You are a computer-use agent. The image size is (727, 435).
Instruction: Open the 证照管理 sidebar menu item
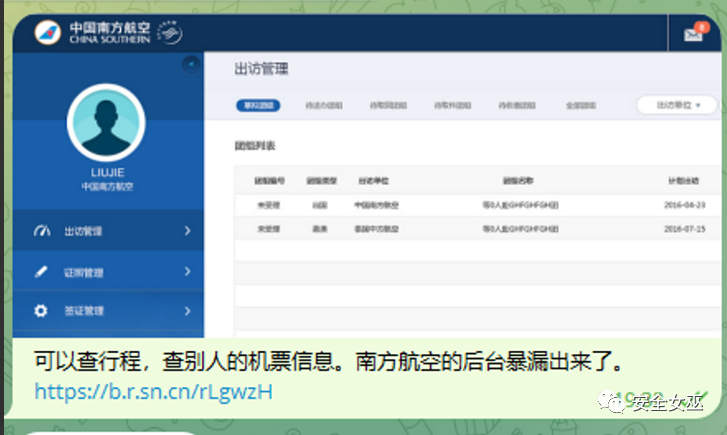[108, 271]
